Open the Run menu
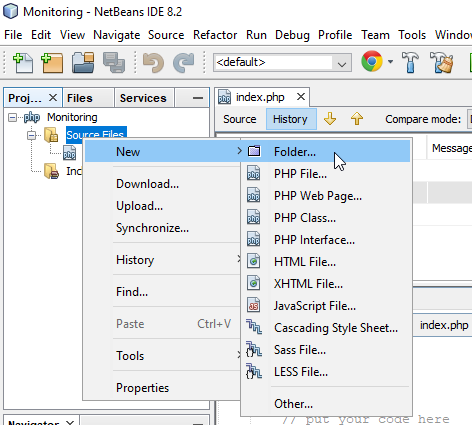Viewport: 472px width, 425px height. click(x=256, y=35)
